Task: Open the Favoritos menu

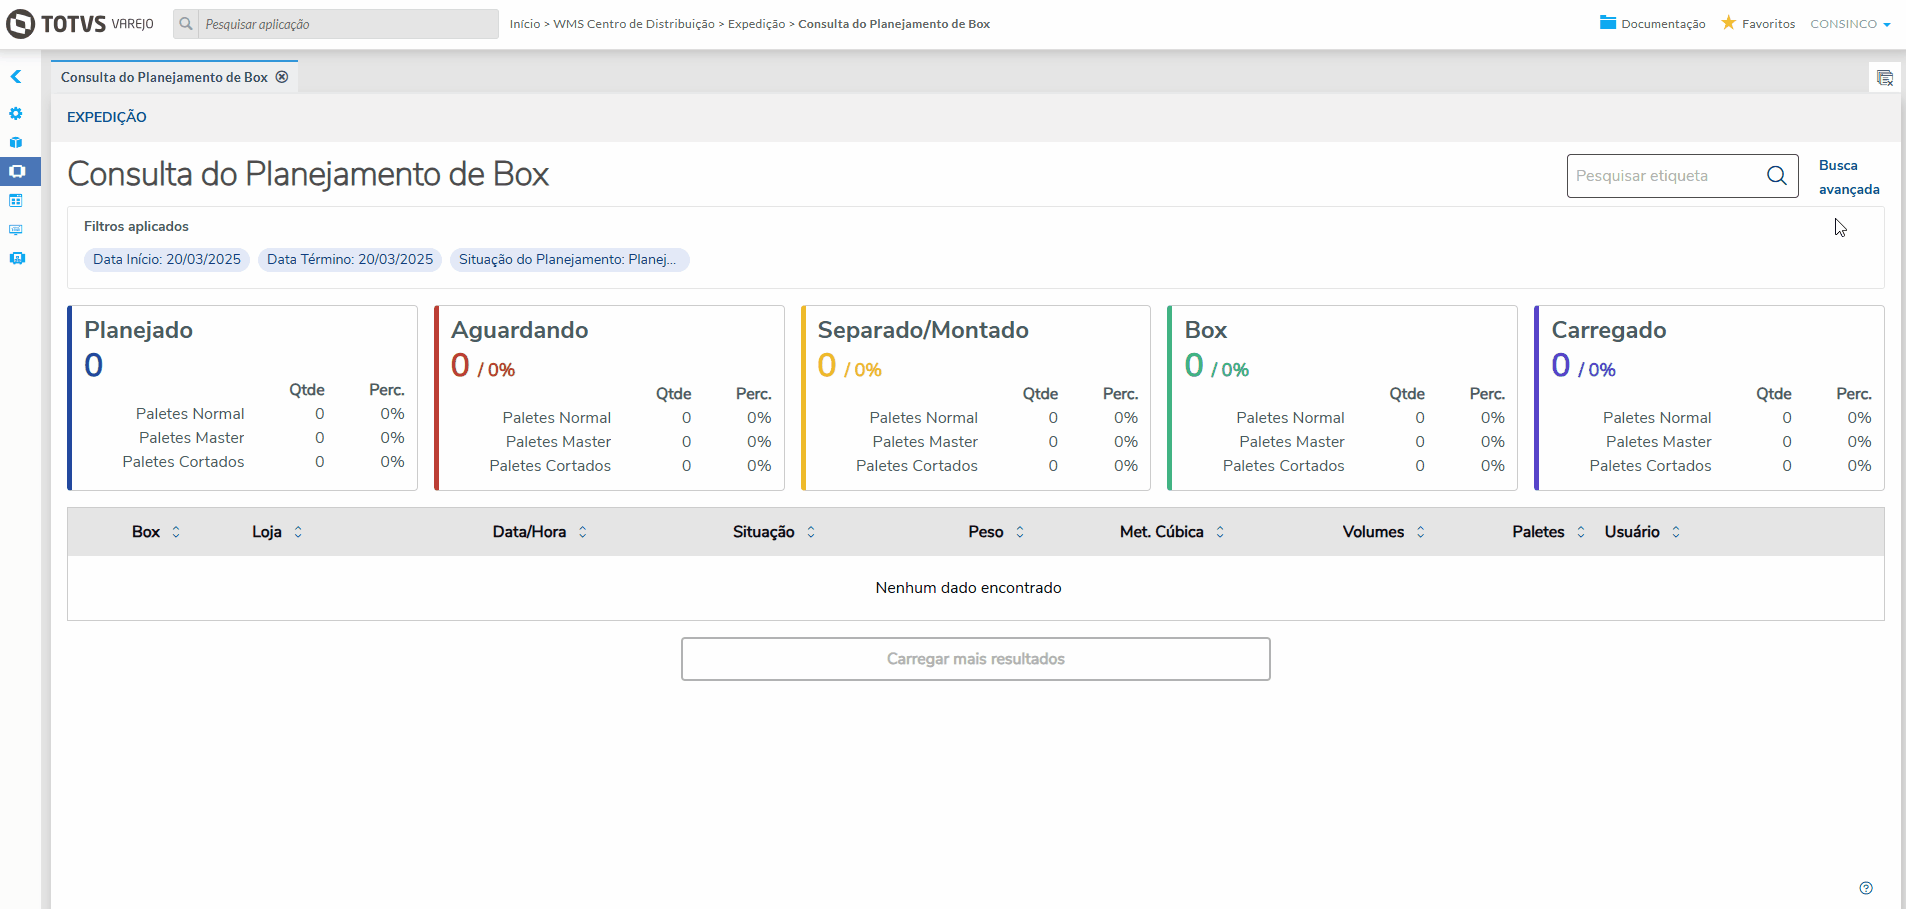Action: tap(1758, 23)
